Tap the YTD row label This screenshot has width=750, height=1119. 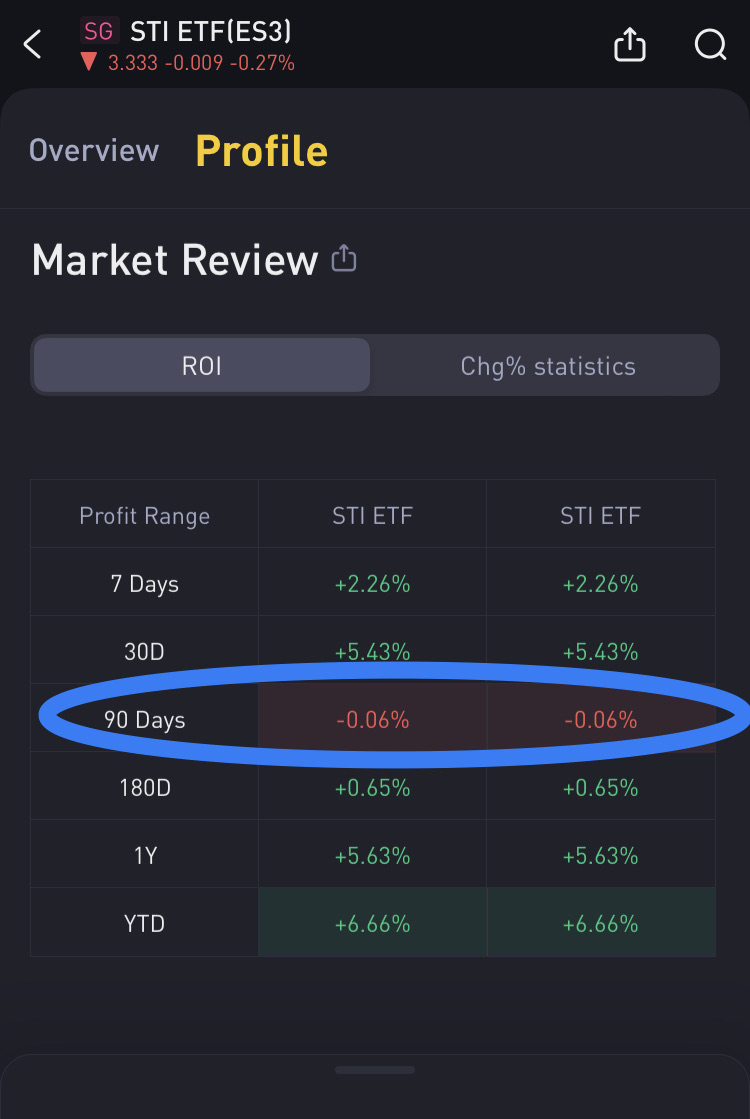pos(144,924)
